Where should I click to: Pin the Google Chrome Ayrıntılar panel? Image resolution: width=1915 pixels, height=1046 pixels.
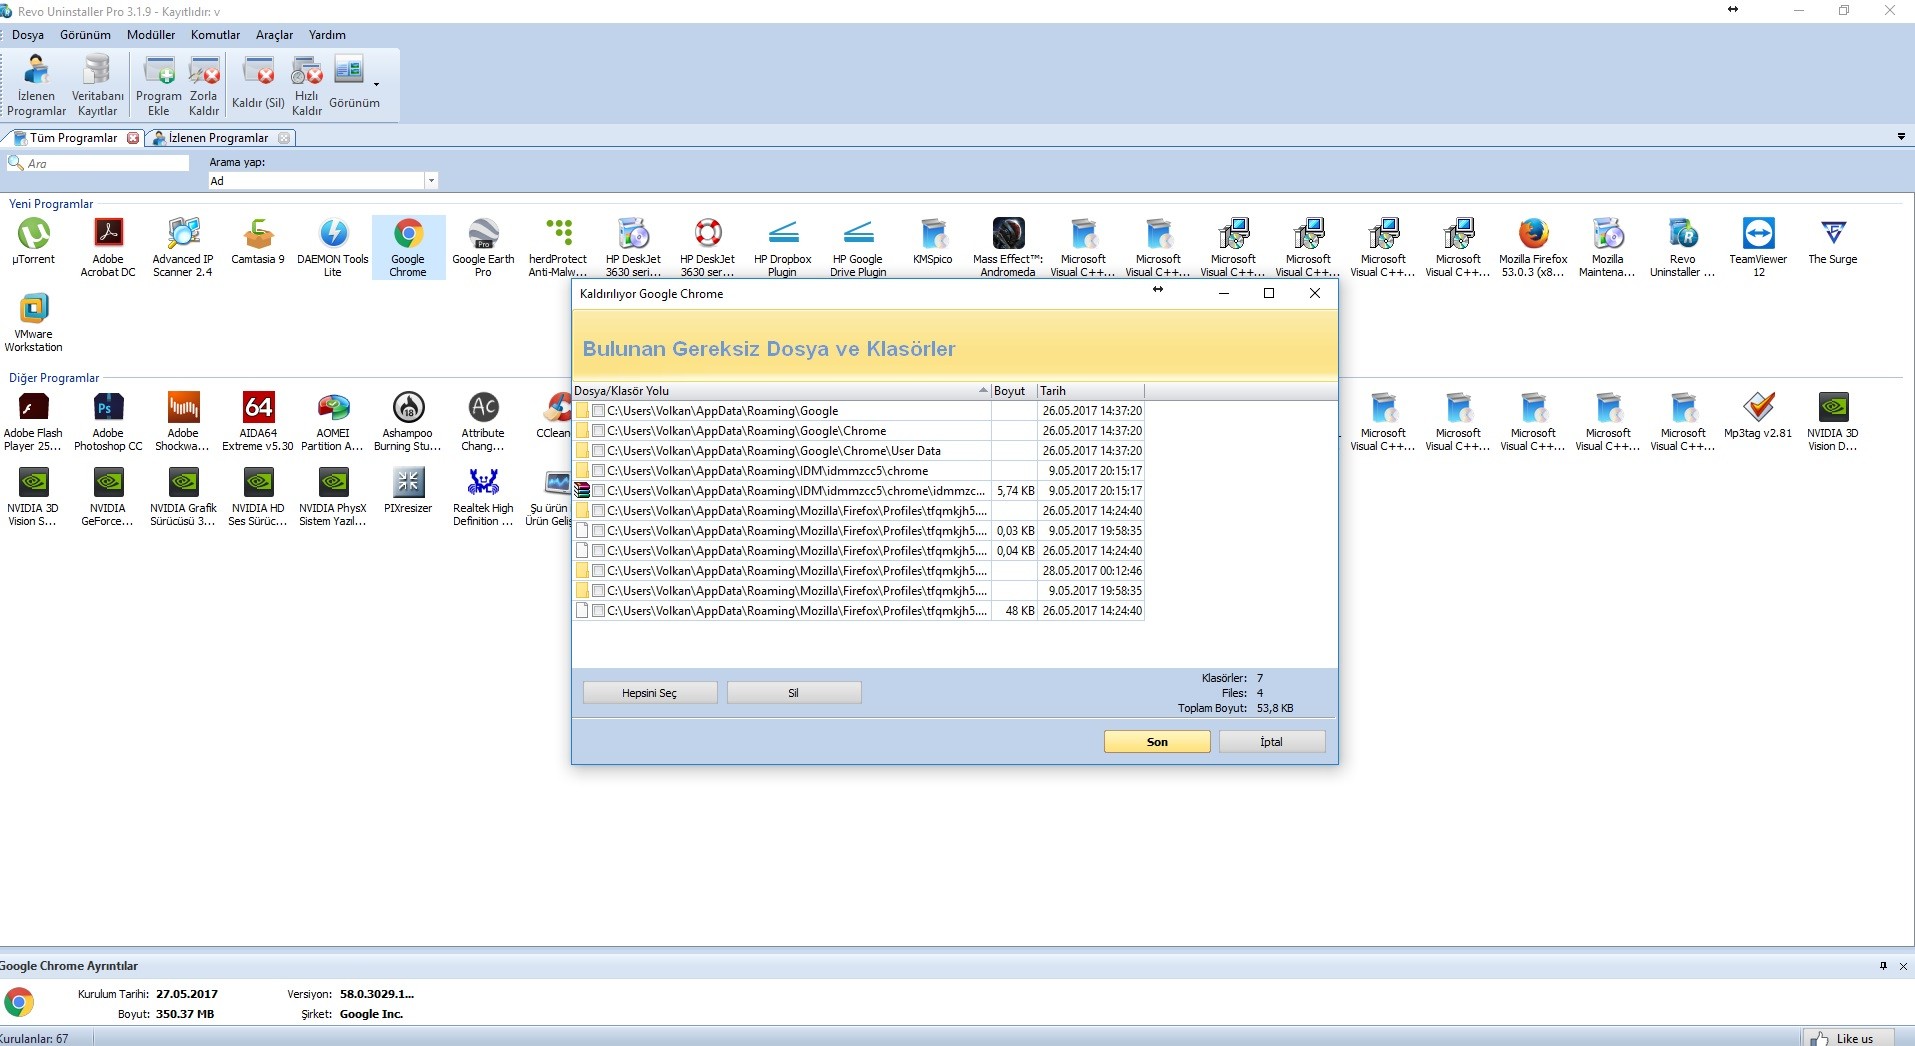click(1883, 966)
